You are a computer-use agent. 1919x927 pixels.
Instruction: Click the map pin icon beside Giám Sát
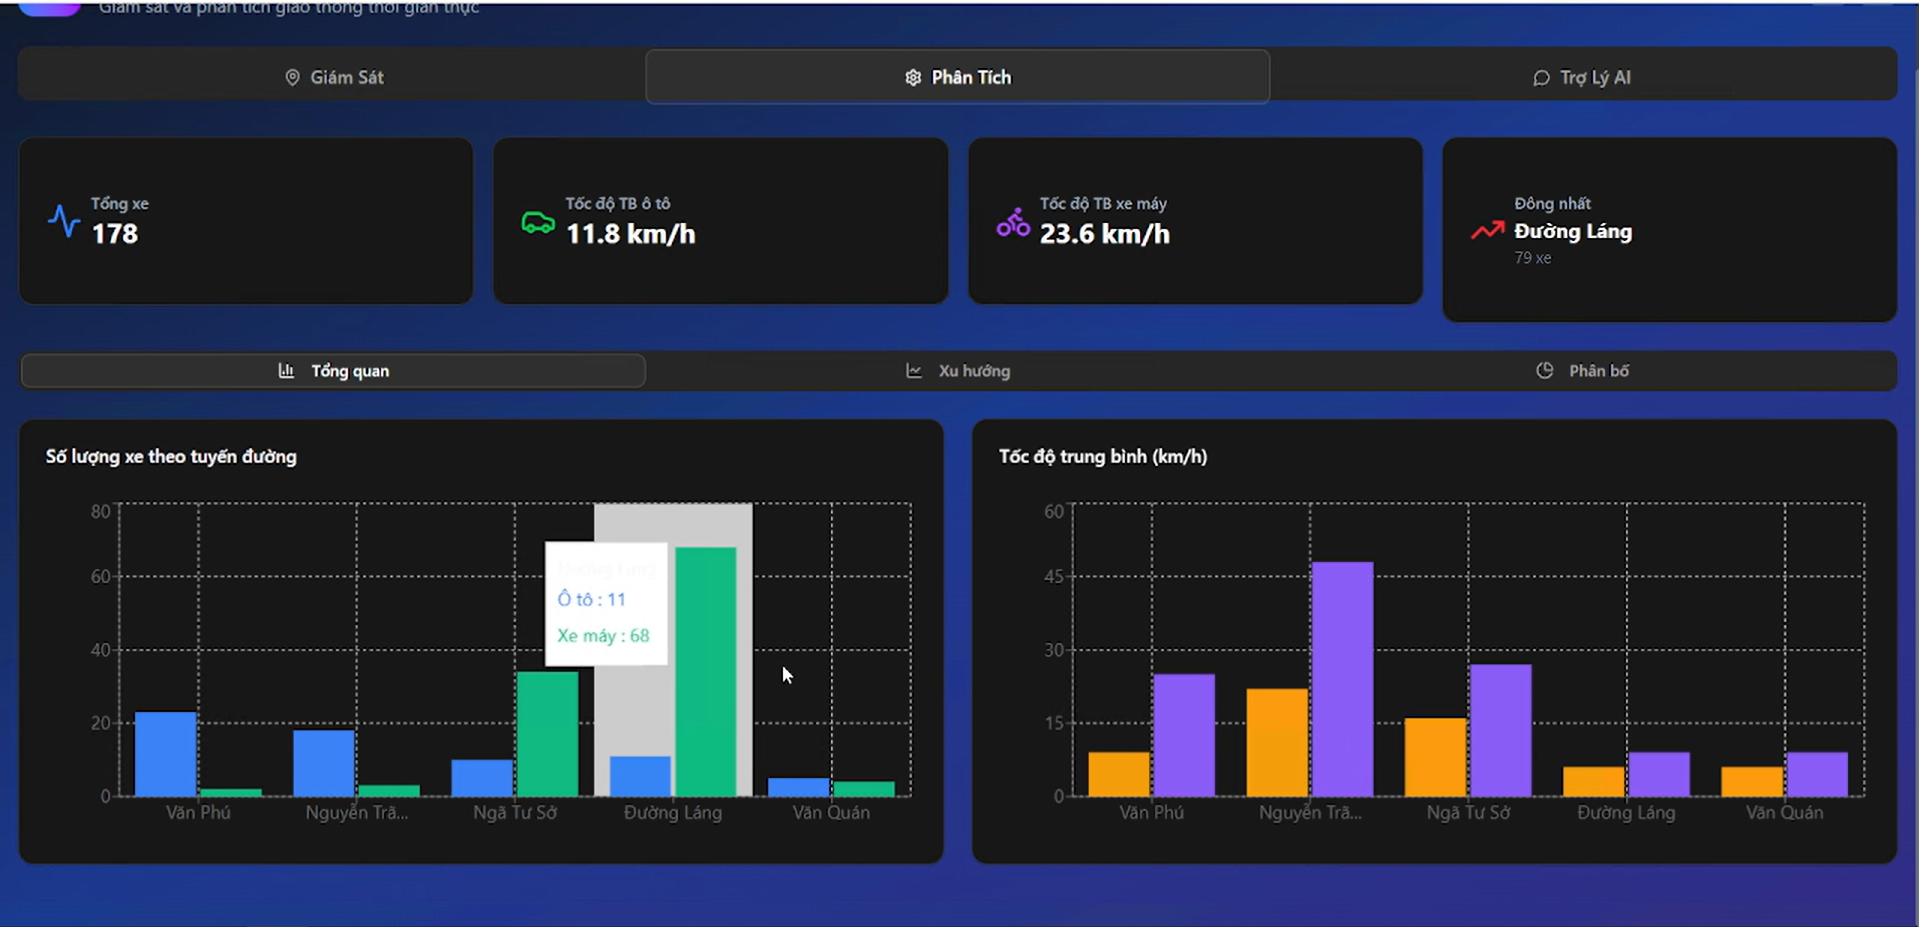click(x=292, y=77)
